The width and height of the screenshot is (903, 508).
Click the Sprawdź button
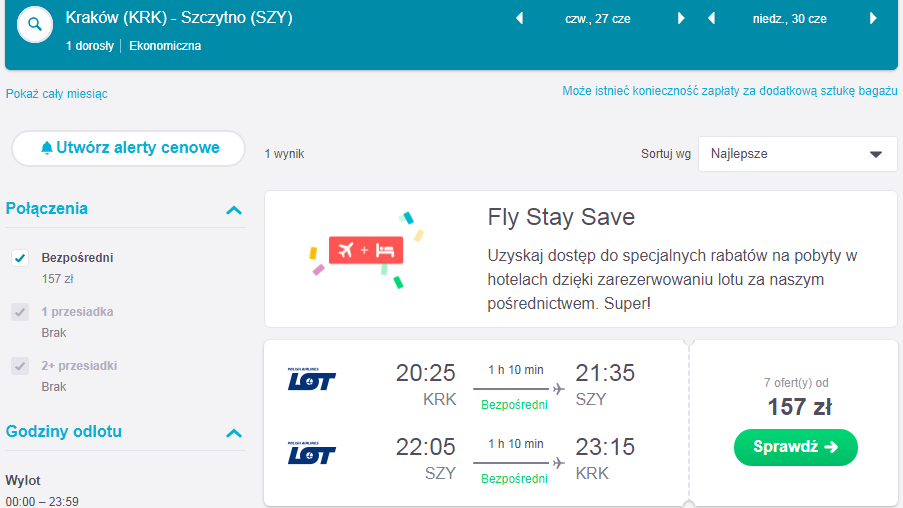tap(795, 447)
